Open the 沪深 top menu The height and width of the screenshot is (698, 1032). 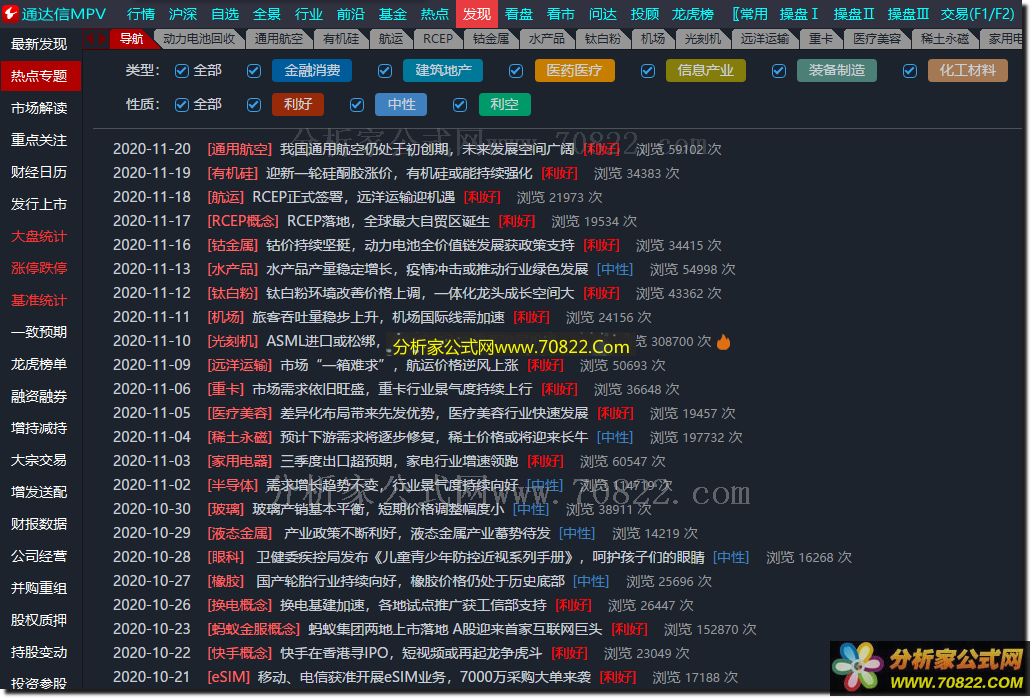(x=182, y=13)
